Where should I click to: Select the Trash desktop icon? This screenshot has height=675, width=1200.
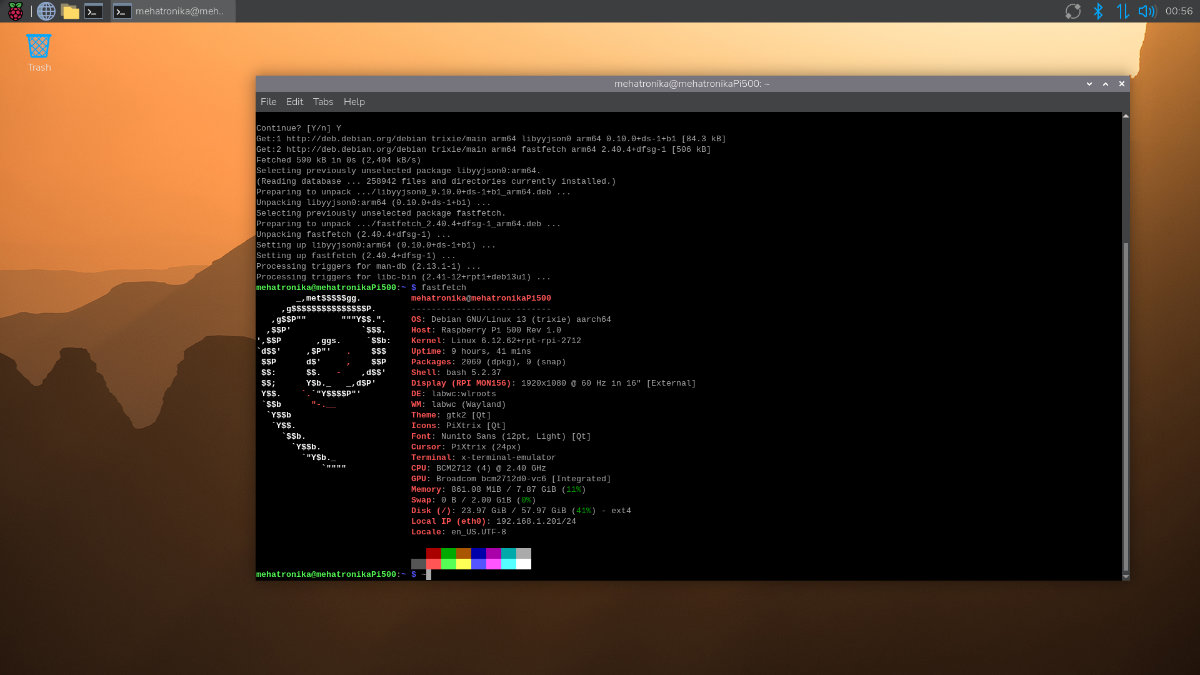click(x=39, y=52)
